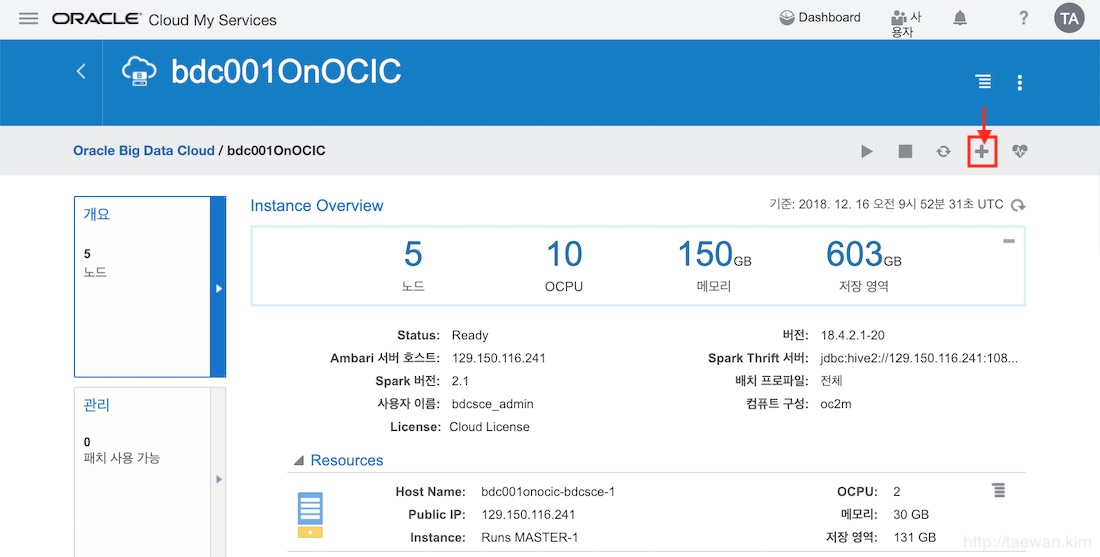Click the bdc001OnOCIC page title
This screenshot has width=1100, height=557.
point(286,72)
